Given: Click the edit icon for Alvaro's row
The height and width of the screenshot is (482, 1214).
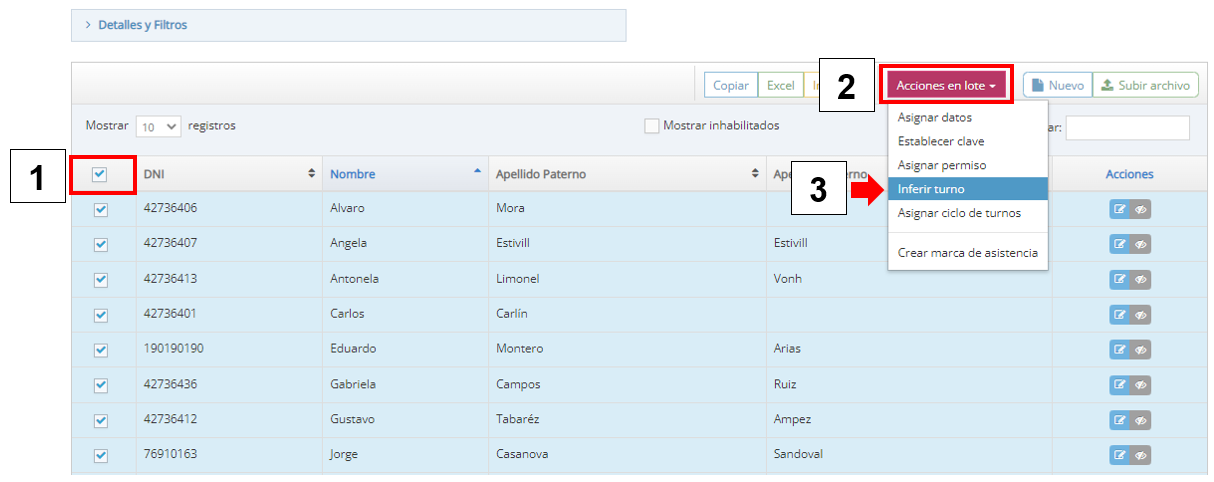Looking at the screenshot, I should click(1120, 209).
